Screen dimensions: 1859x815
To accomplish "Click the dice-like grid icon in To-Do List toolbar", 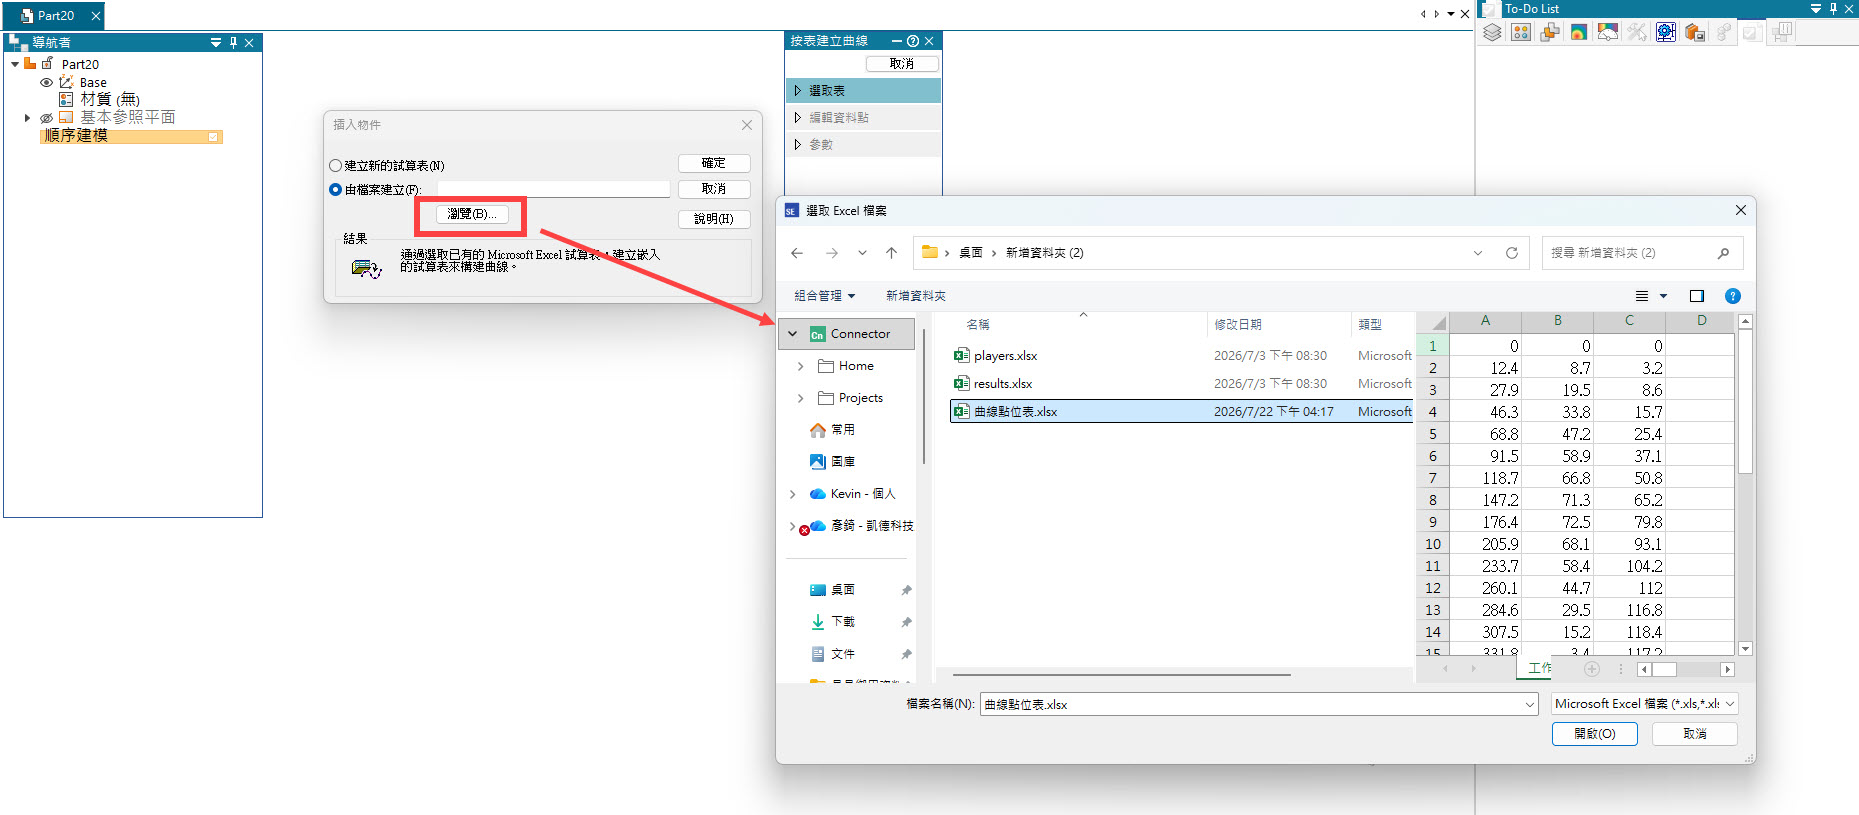I will pos(1521,32).
